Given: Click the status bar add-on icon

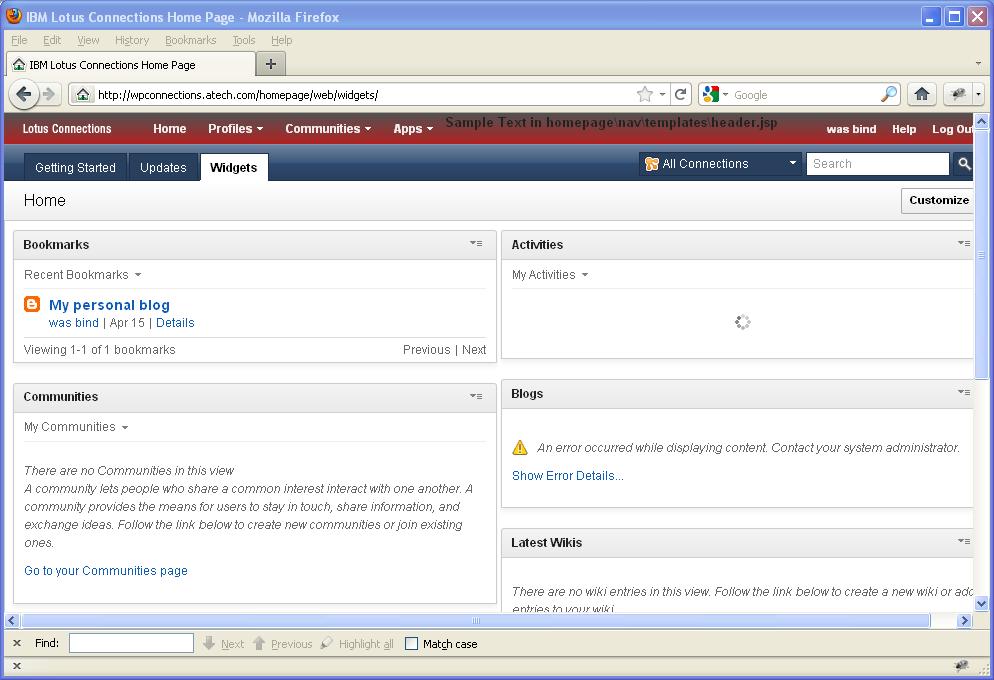Looking at the screenshot, I should point(961,665).
